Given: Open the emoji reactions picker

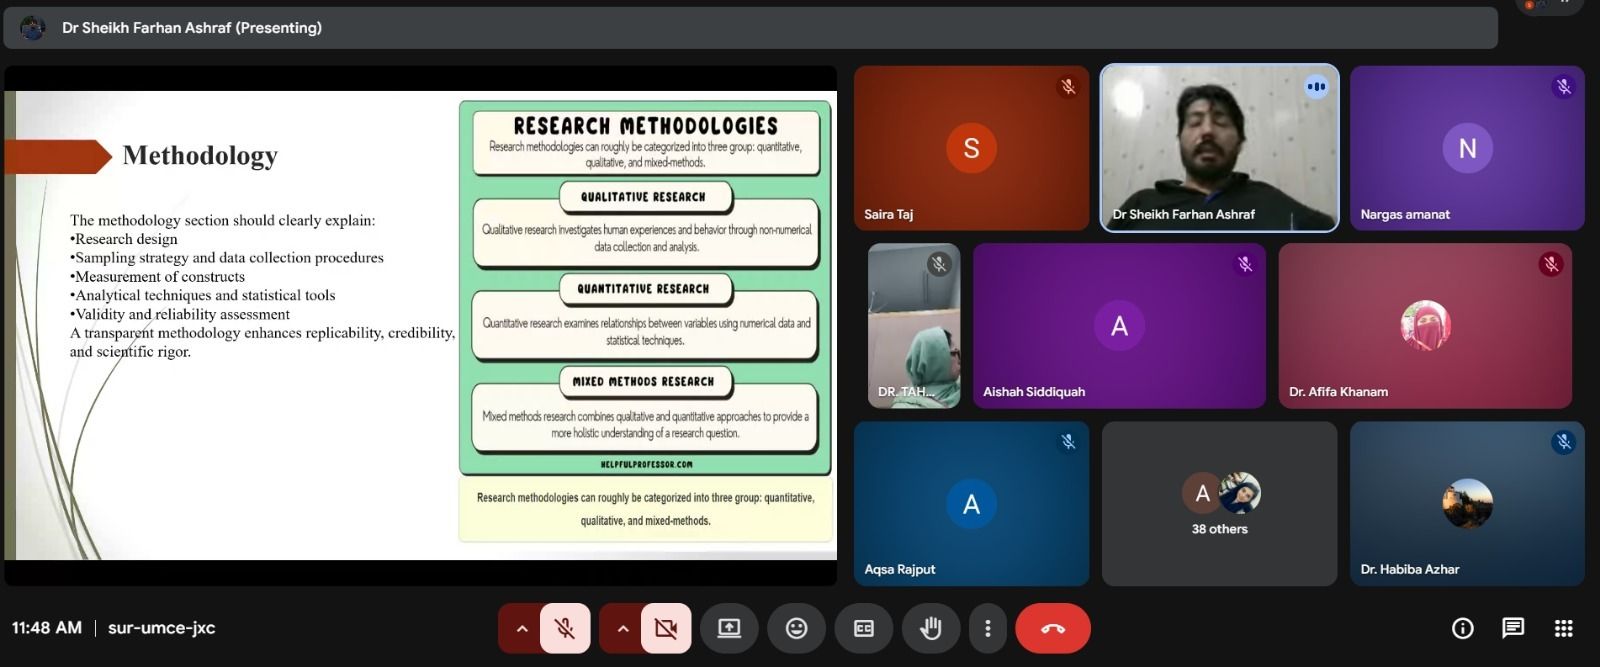Looking at the screenshot, I should (x=796, y=628).
